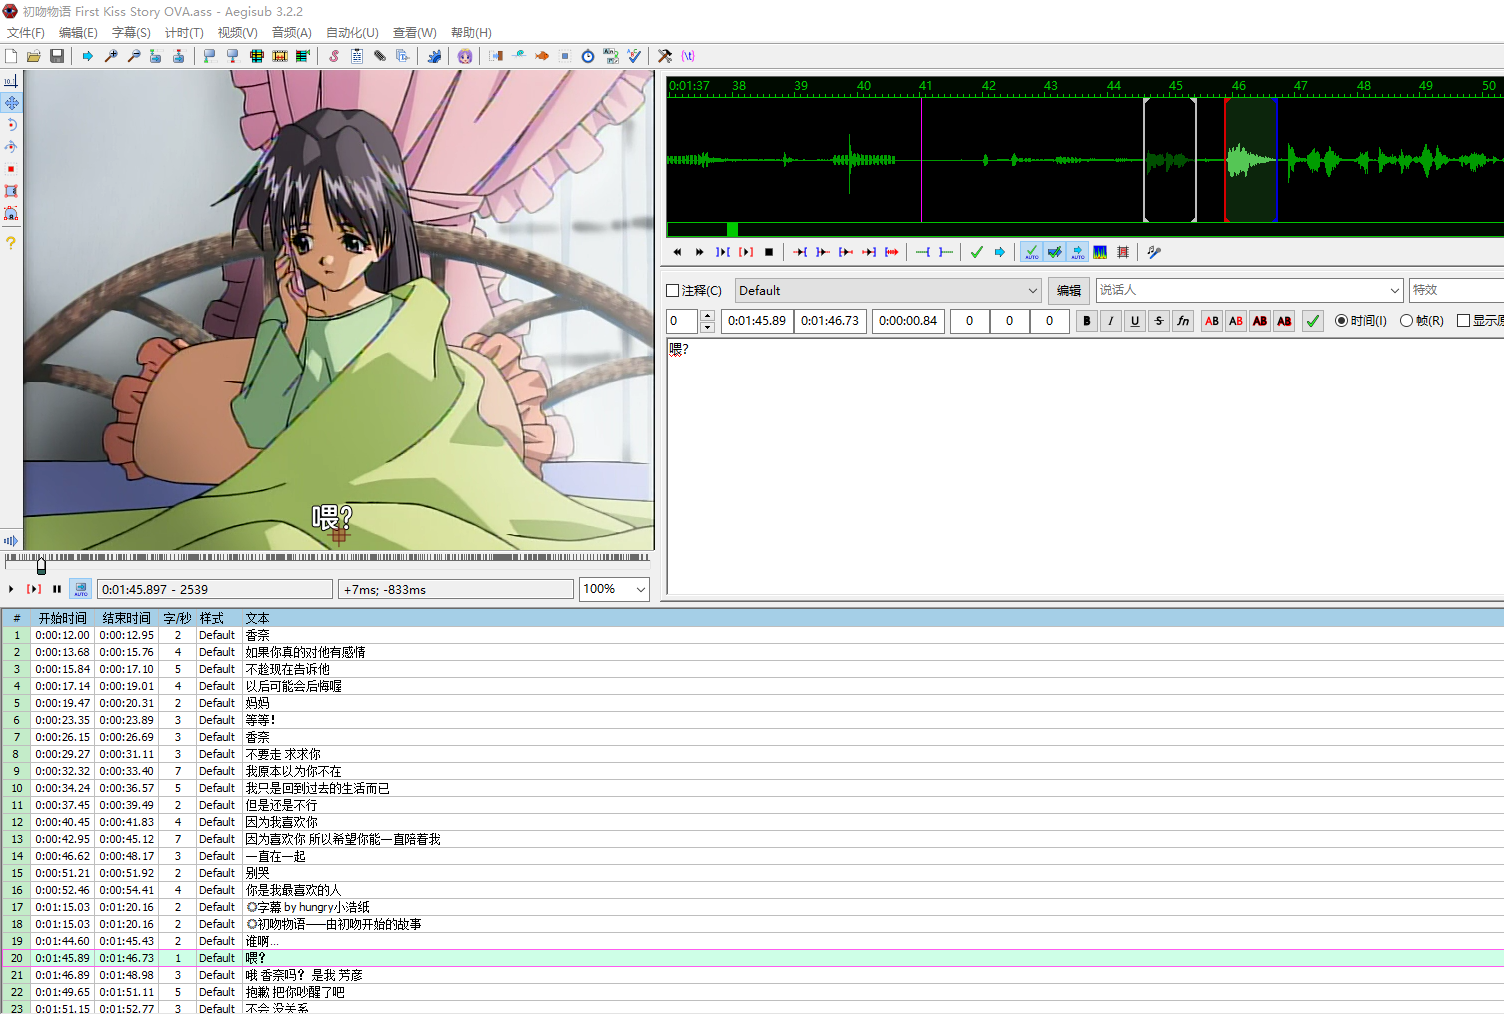
Task: Toggle the 显示原文 checkbox
Action: point(1463,321)
